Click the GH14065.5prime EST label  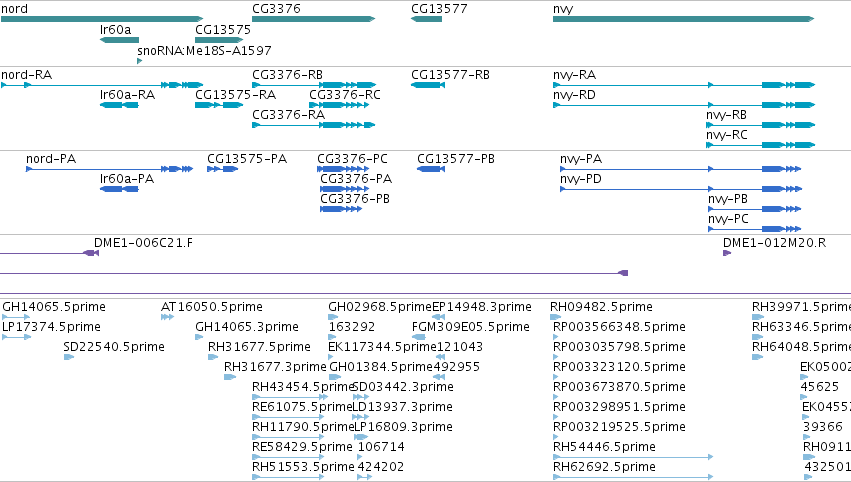(x=54, y=307)
